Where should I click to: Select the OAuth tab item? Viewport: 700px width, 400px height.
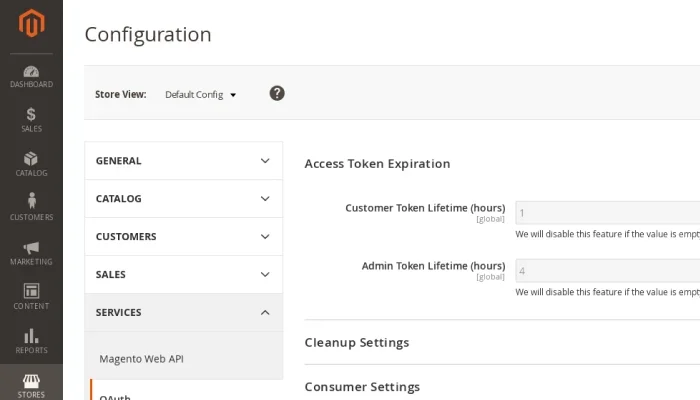pos(115,395)
